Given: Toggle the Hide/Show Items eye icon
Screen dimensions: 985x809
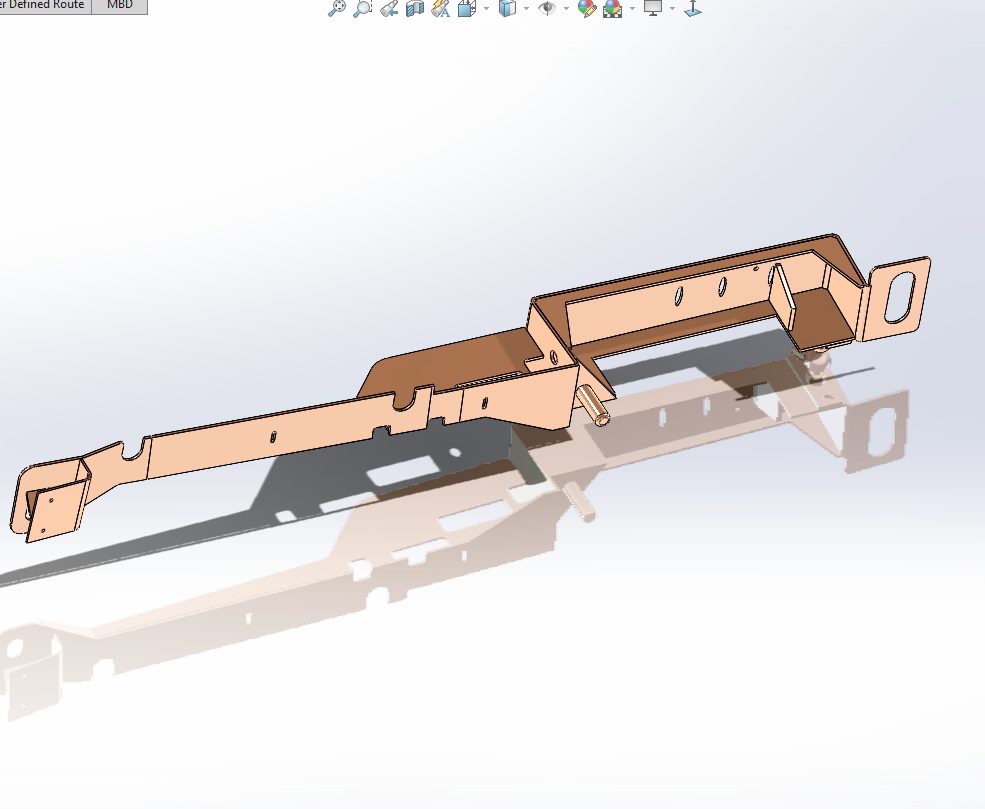Looking at the screenshot, I should 547,8.
